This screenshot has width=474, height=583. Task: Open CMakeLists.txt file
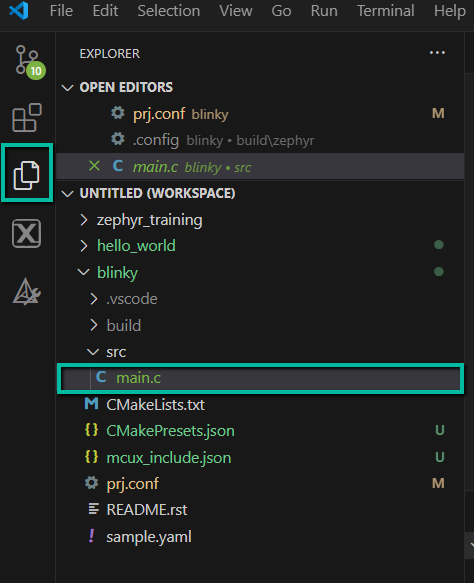260,404
